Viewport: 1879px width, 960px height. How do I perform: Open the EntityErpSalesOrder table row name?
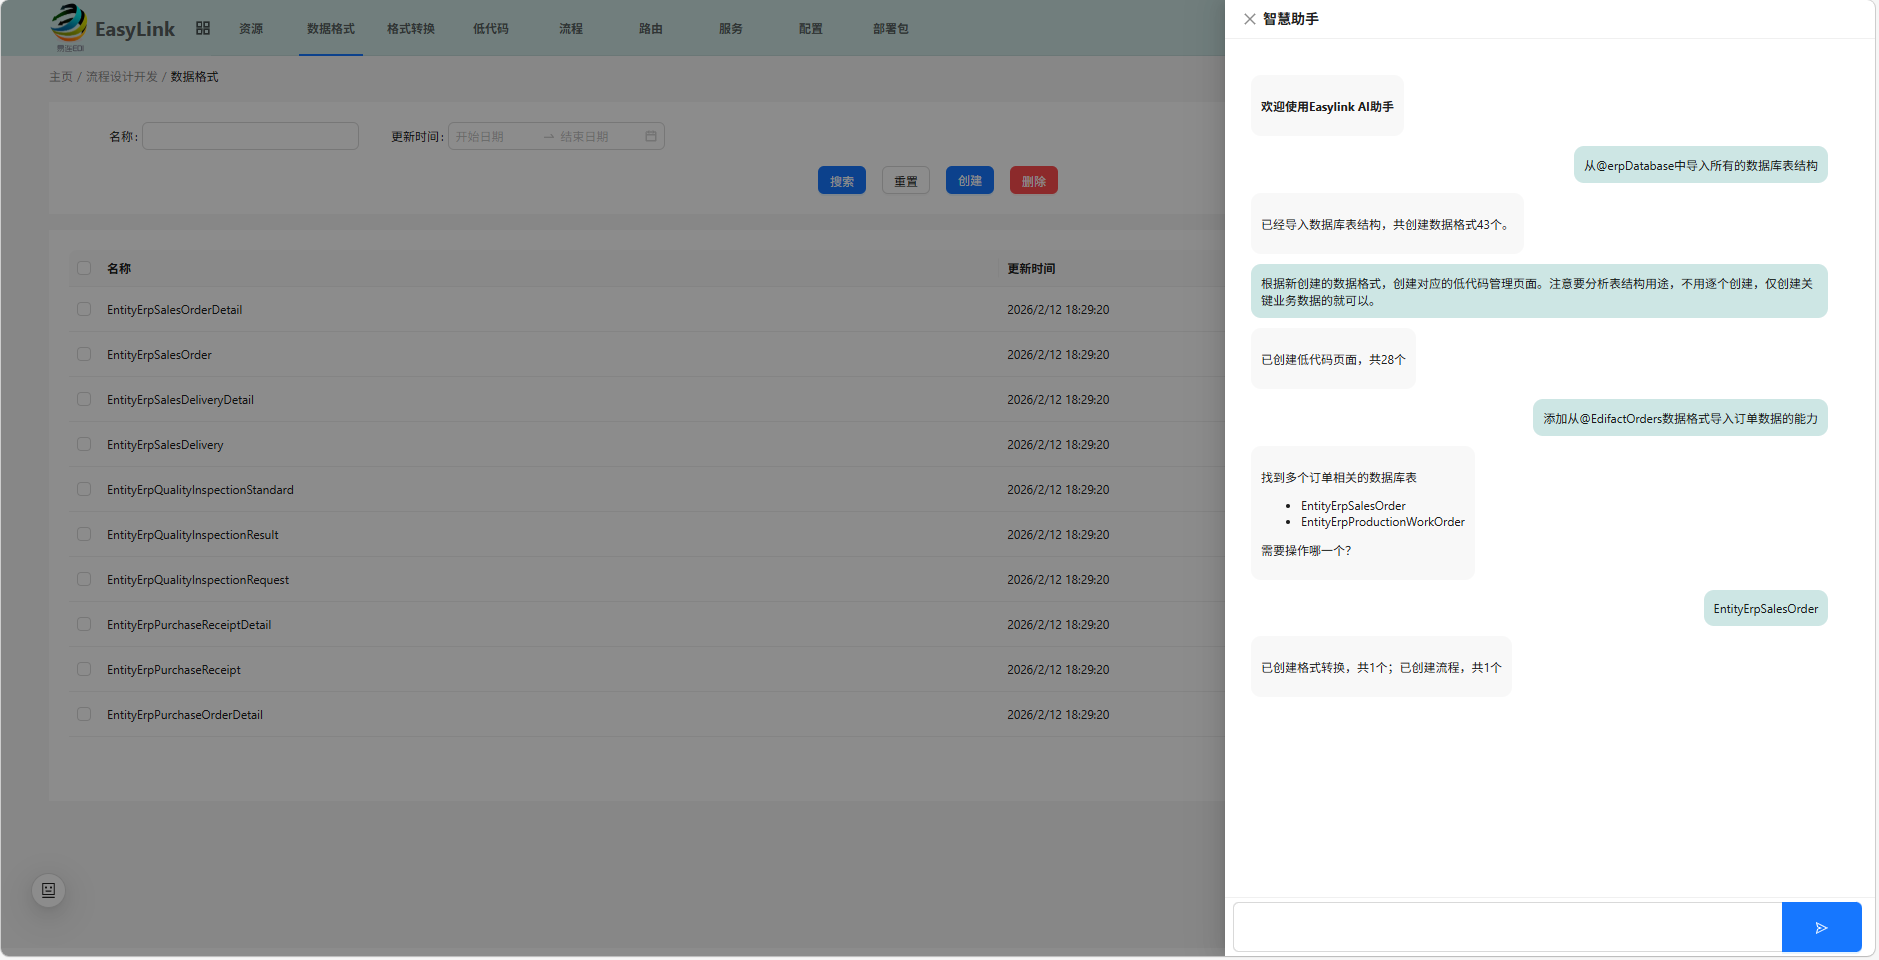click(159, 355)
